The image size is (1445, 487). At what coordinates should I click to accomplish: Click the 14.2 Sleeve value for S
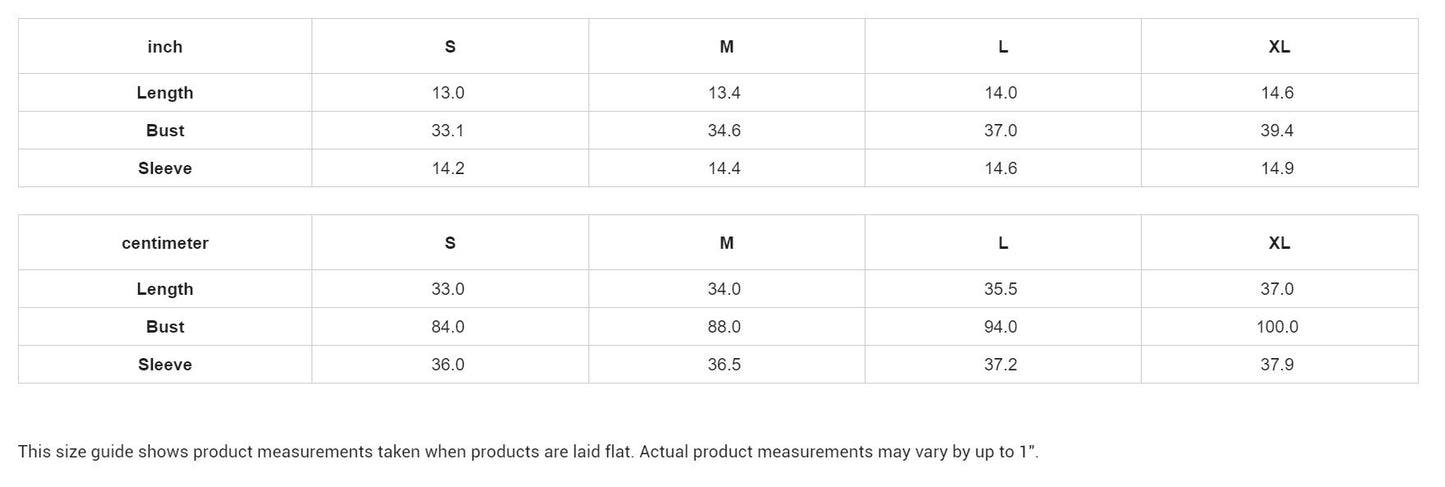click(x=448, y=169)
